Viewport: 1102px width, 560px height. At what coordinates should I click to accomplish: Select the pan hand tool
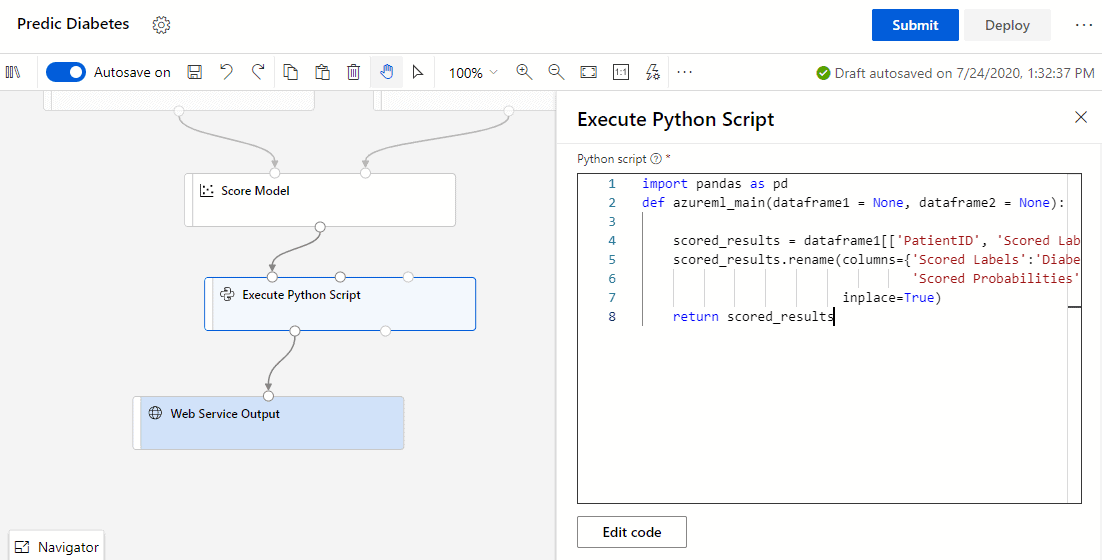coord(387,72)
